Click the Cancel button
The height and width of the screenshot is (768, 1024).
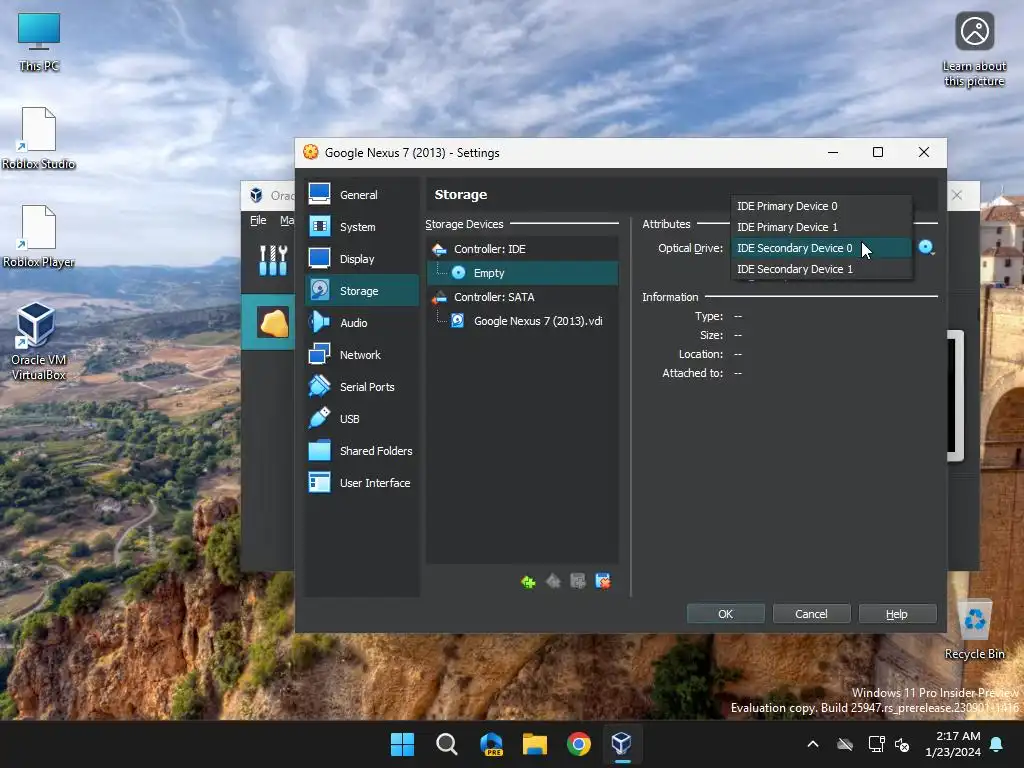pos(811,614)
